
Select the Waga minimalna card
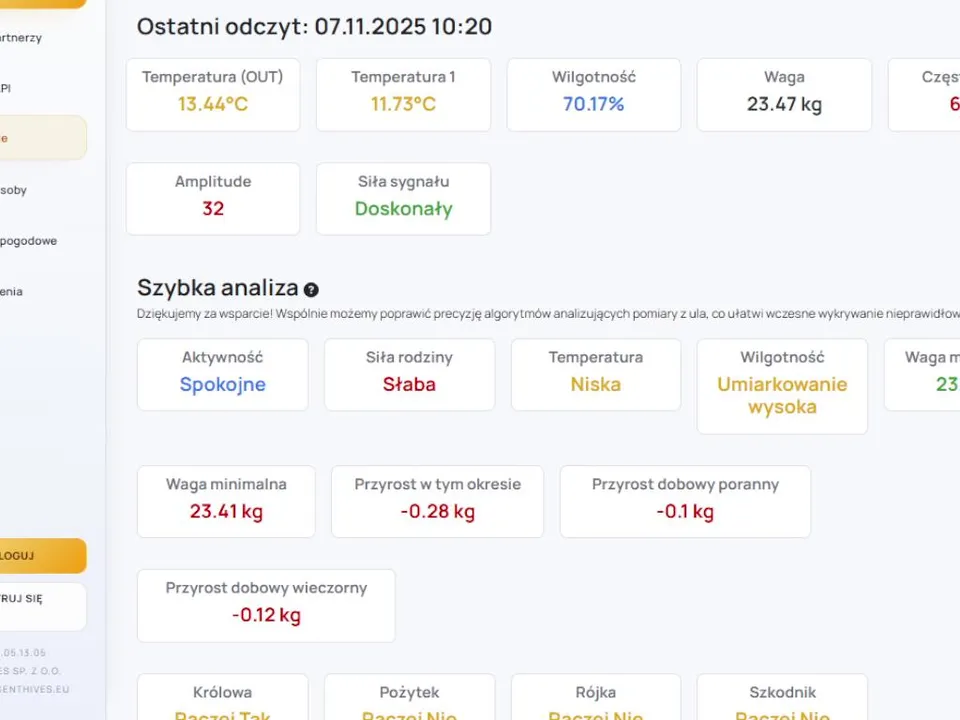pos(226,501)
